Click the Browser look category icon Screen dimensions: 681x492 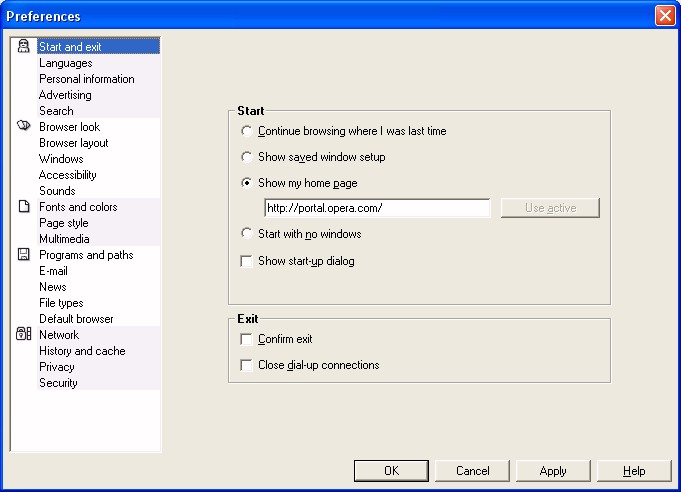23,126
